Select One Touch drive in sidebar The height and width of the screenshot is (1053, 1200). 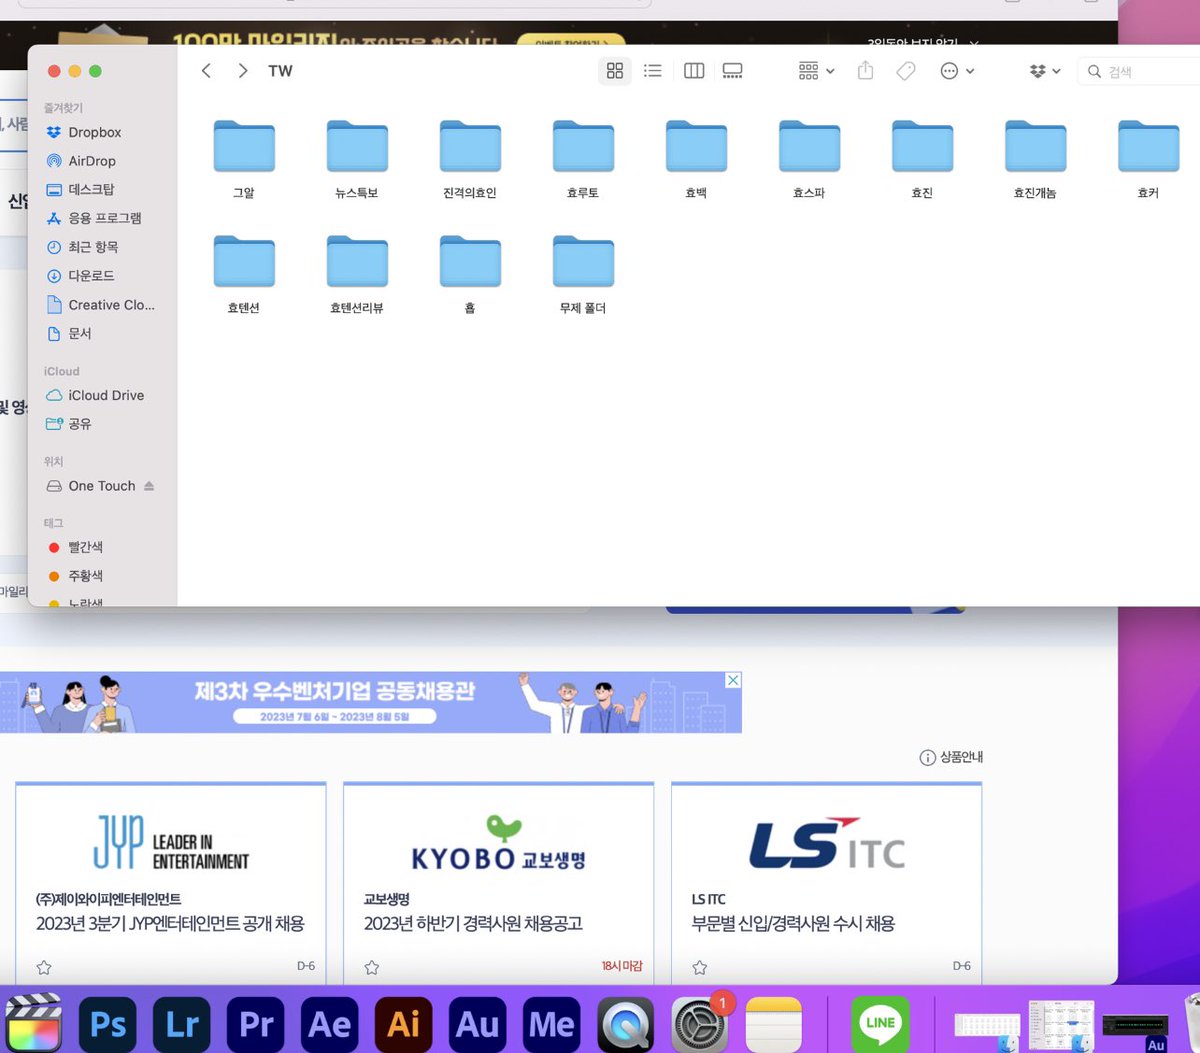pyautogui.click(x=92, y=486)
